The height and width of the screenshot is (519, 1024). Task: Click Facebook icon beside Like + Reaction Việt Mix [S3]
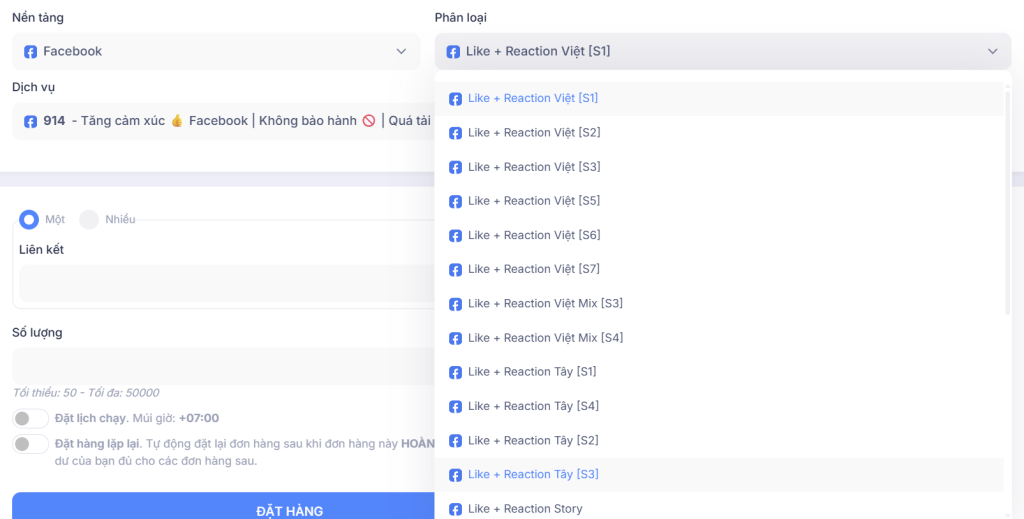(455, 304)
